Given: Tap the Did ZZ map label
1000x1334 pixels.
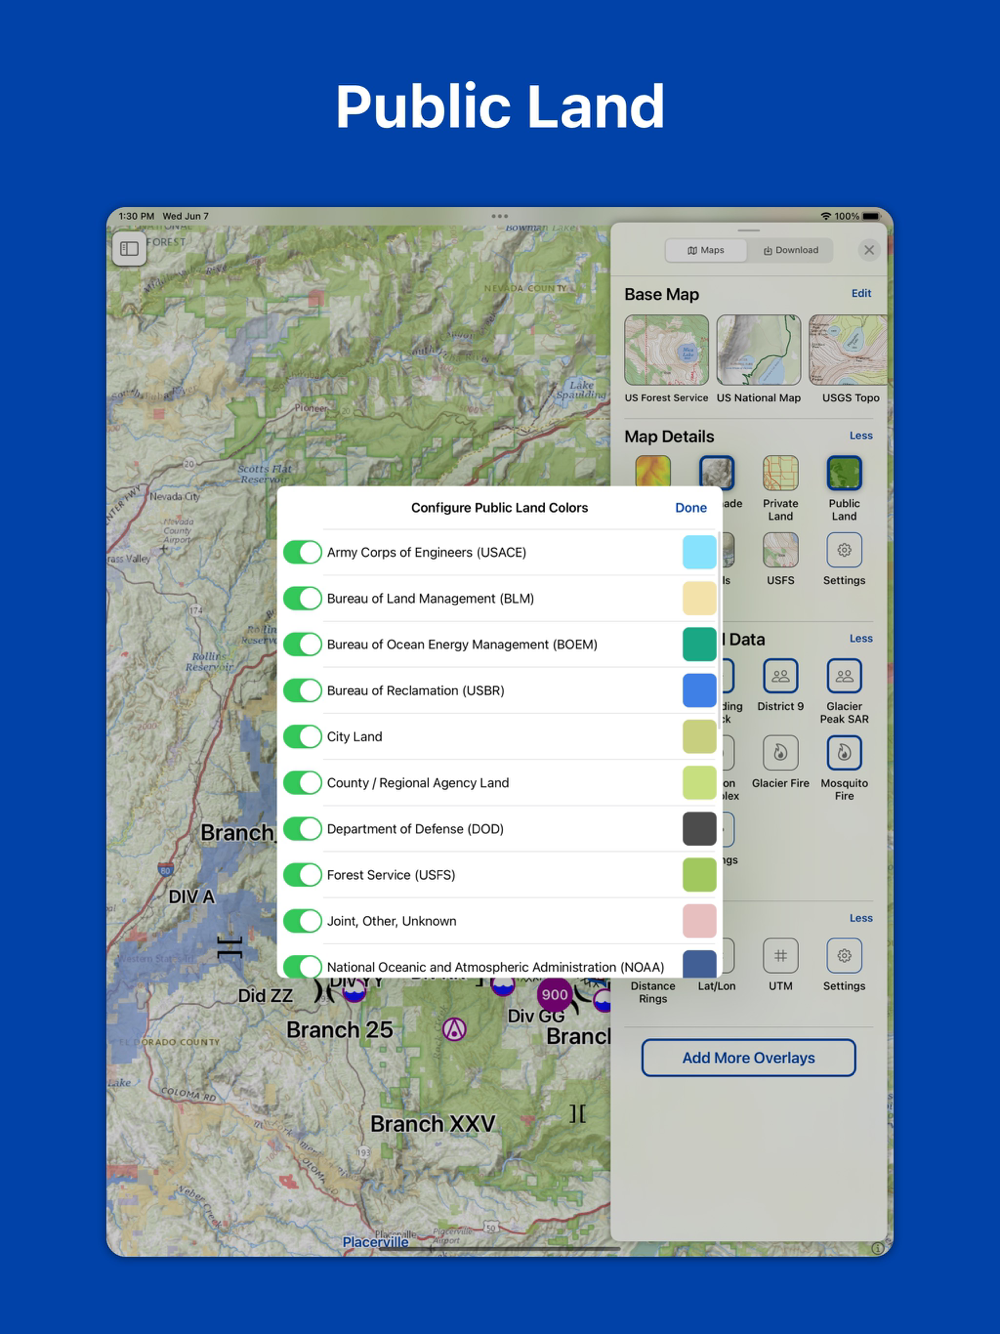Looking at the screenshot, I should [x=266, y=996].
